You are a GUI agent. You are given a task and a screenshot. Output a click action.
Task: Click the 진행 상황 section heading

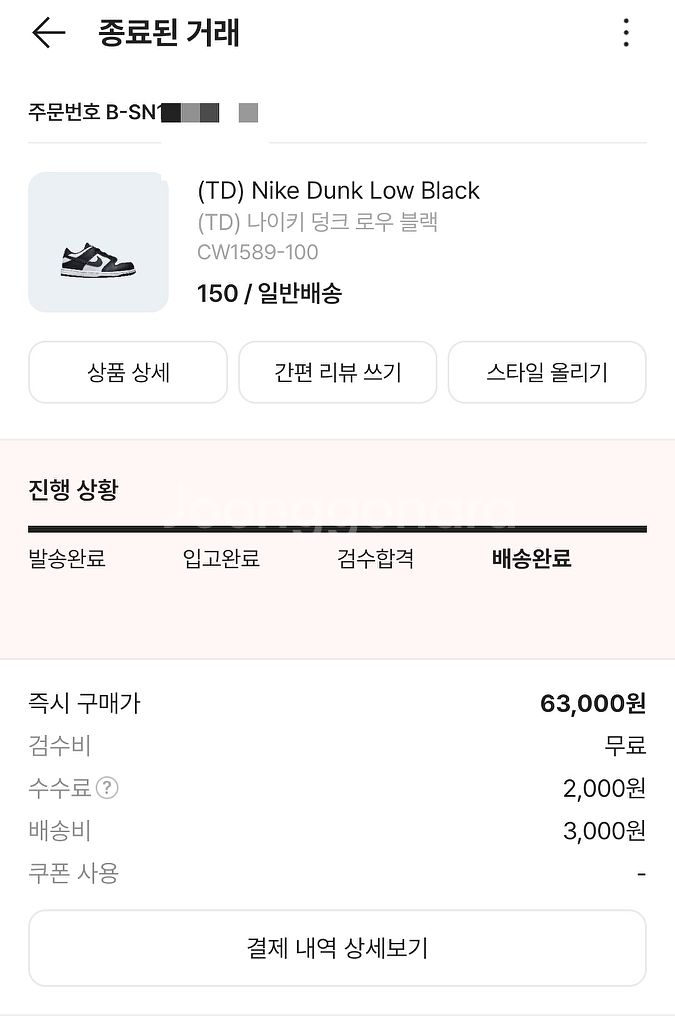pos(73,490)
